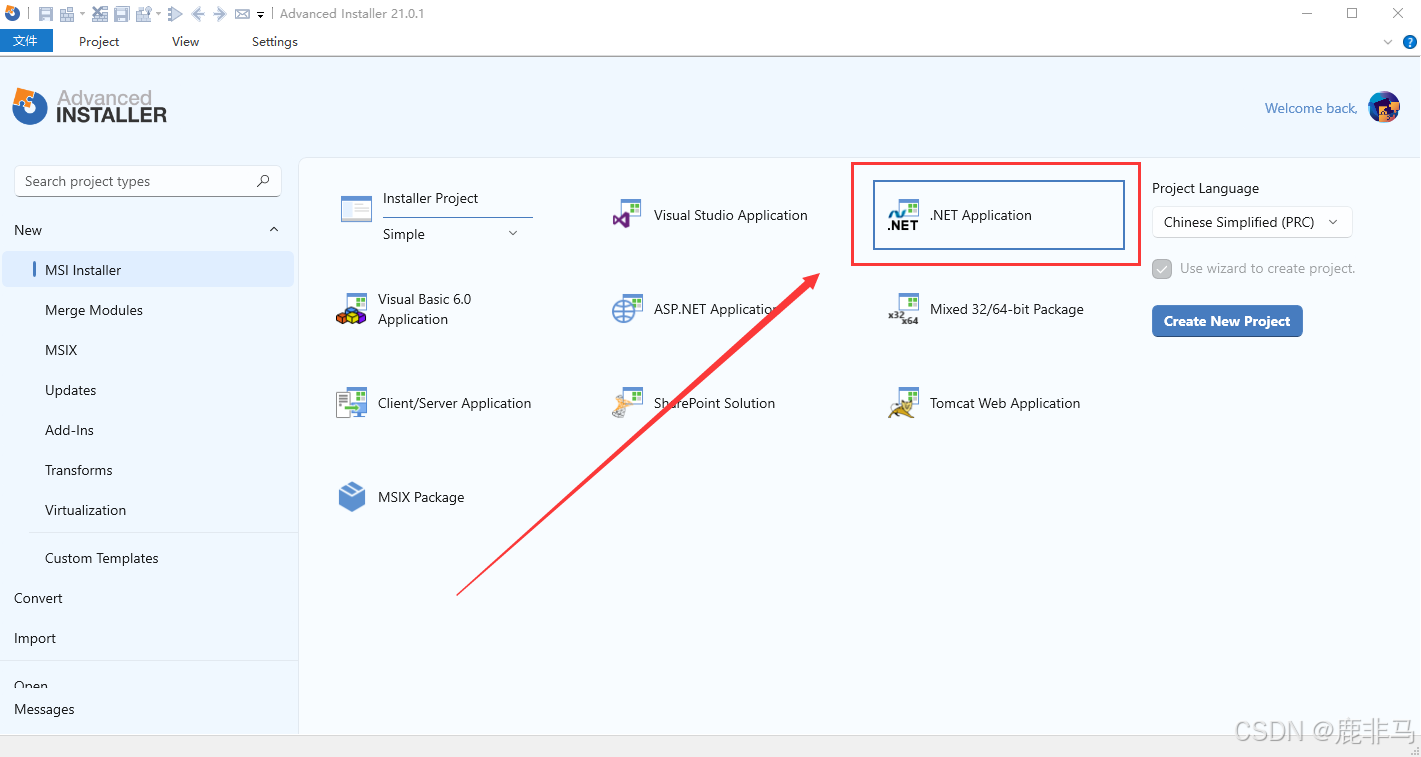Open the Build icon's dropdown arrow
Viewport: 1421px width, 757px height.
[x=82, y=14]
